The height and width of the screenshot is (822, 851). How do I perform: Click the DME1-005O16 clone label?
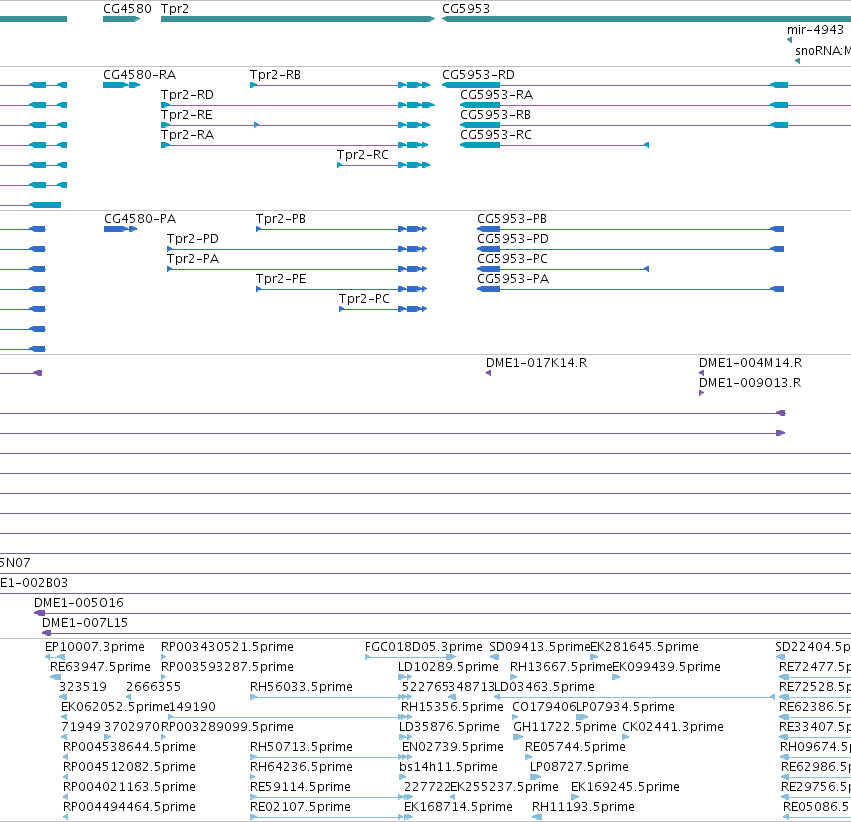[x=79, y=602]
